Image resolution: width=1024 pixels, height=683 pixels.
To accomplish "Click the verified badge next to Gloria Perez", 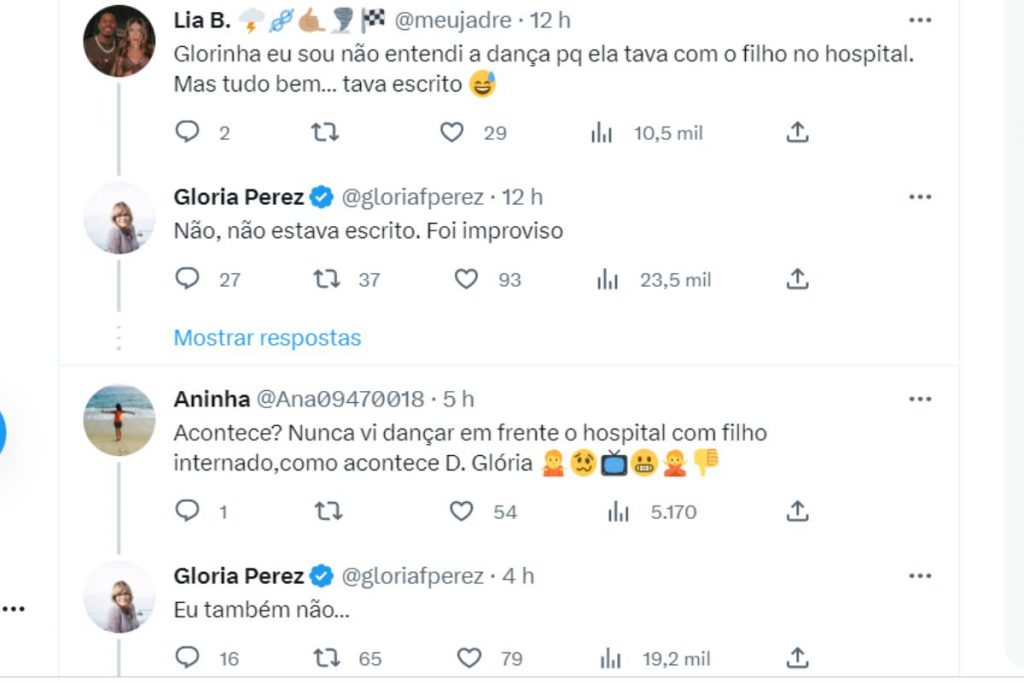I will coord(321,197).
